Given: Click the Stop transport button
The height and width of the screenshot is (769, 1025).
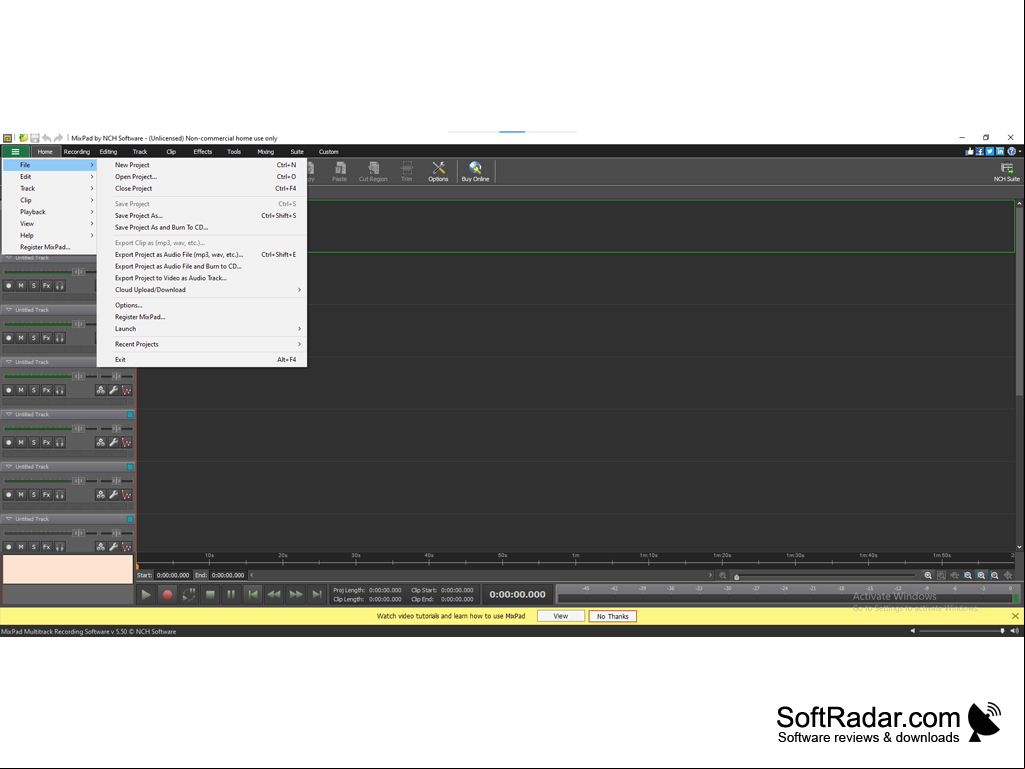Looking at the screenshot, I should pyautogui.click(x=210, y=594).
